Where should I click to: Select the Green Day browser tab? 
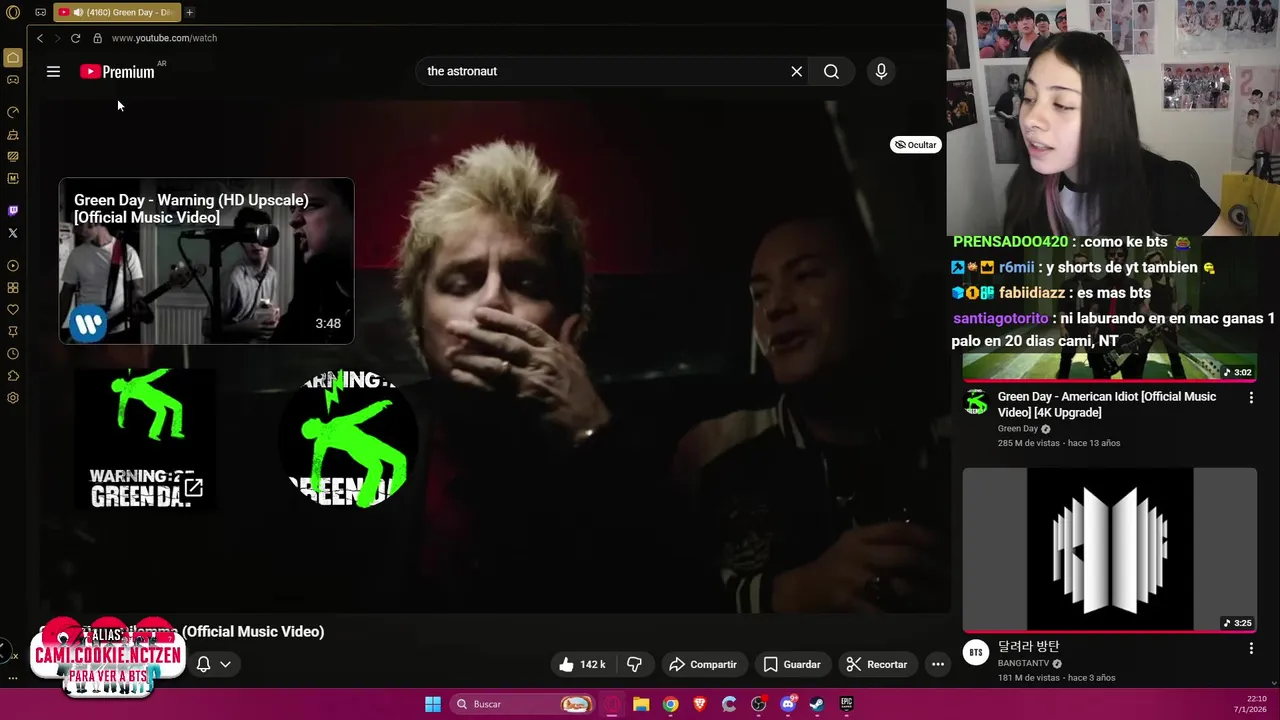coord(116,12)
